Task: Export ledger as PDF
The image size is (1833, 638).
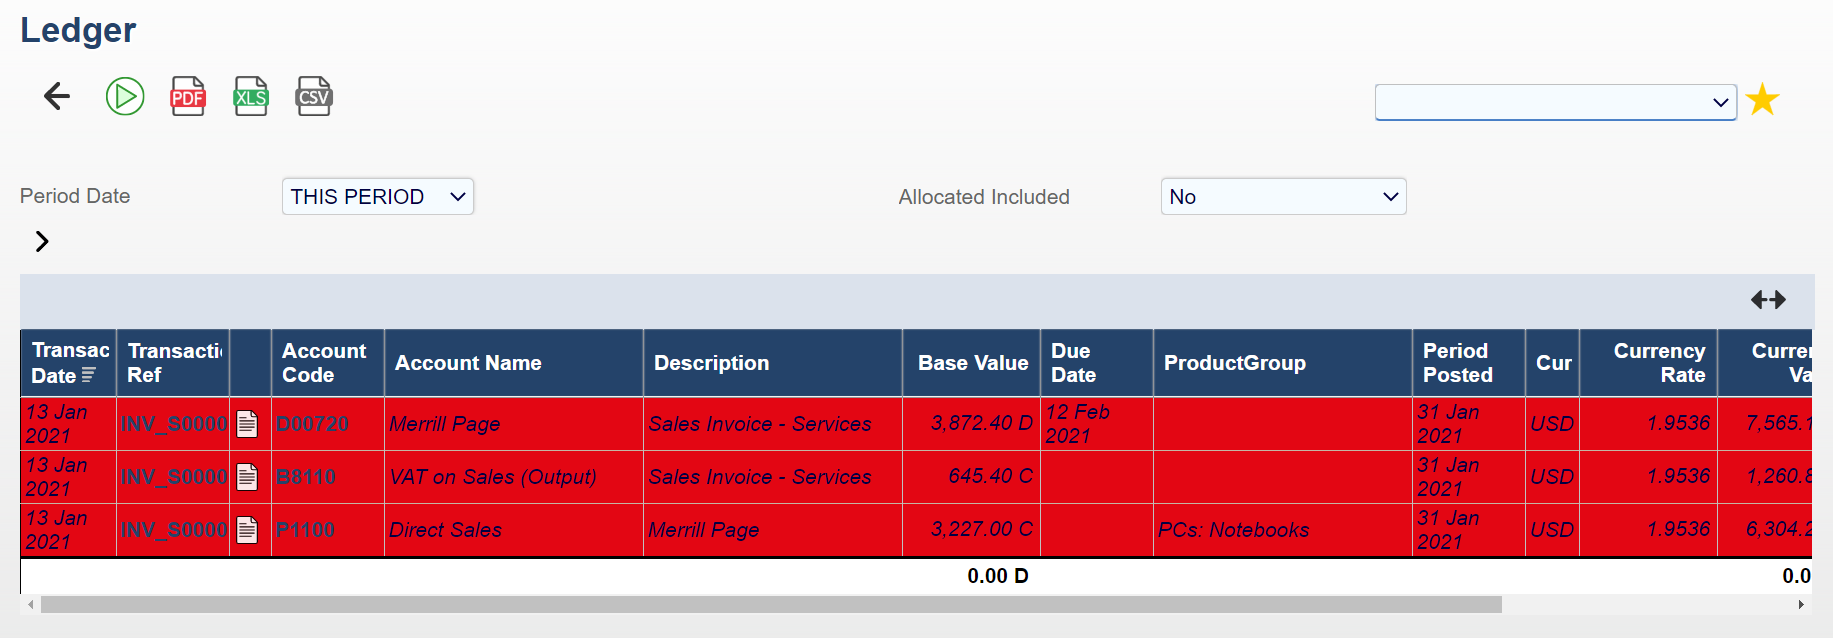Action: tap(188, 96)
